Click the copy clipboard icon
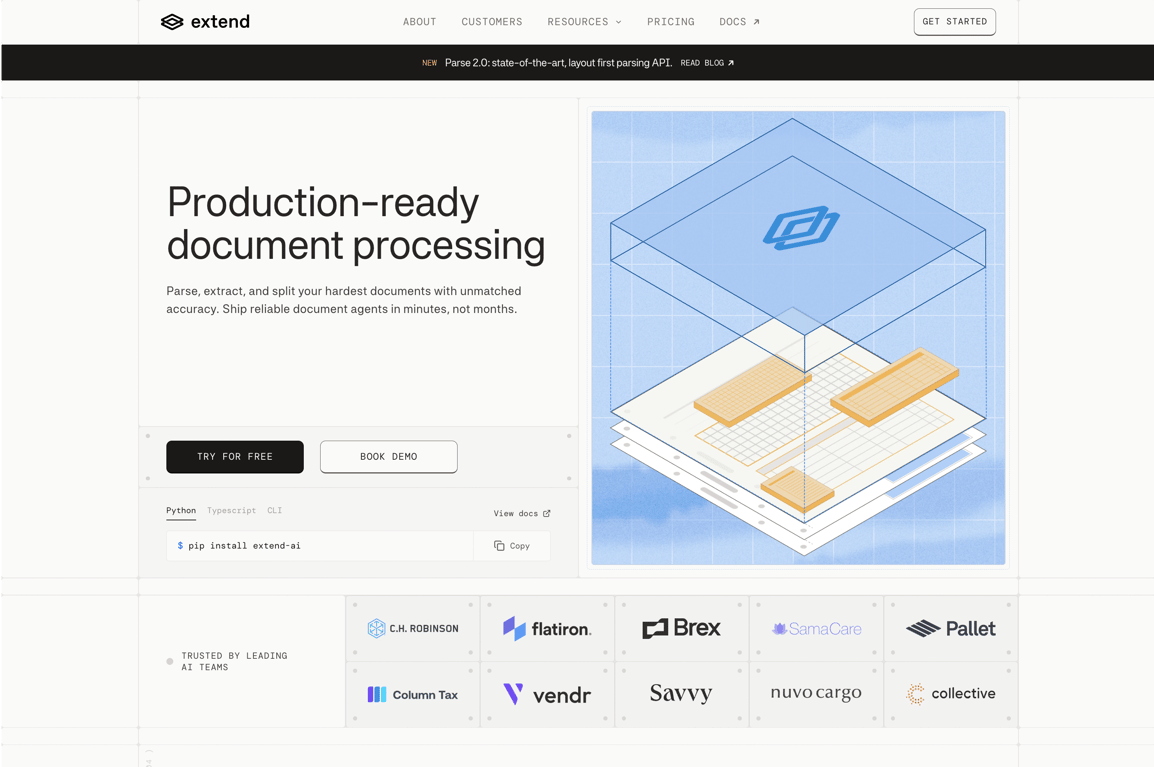 coord(499,545)
